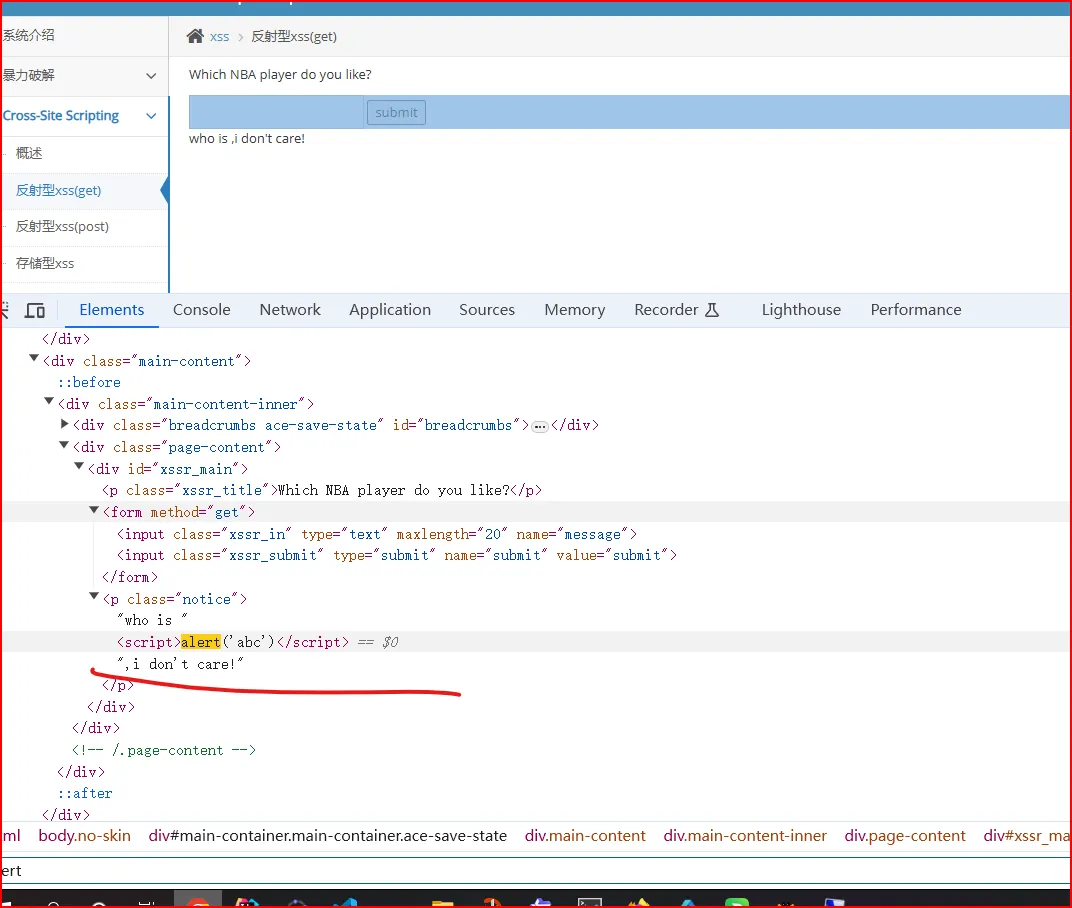Image resolution: width=1072 pixels, height=908 pixels.
Task: Open the 概述 sidebar item
Action: [29, 153]
